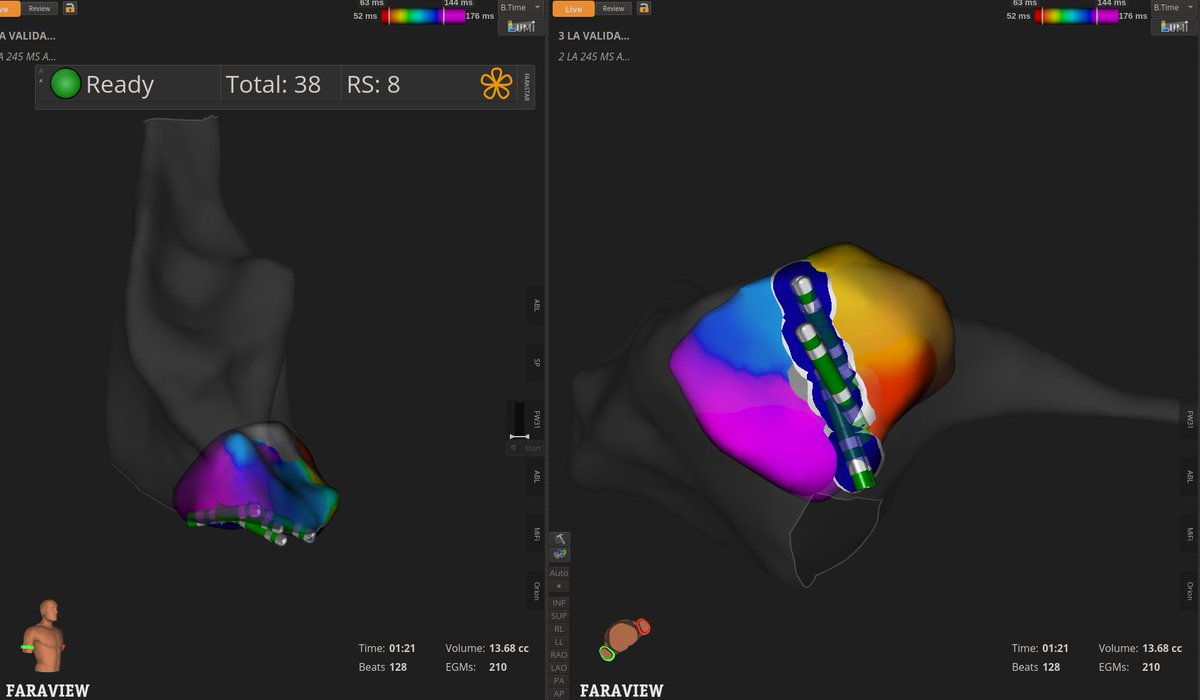Click the '176 ms' label in left view
1200x700 pixels.
[x=480, y=16]
